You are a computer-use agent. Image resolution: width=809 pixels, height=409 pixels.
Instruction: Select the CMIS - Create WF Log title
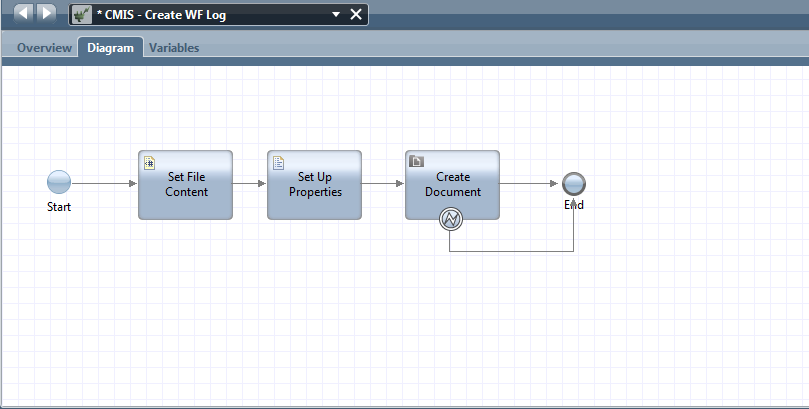(161, 15)
